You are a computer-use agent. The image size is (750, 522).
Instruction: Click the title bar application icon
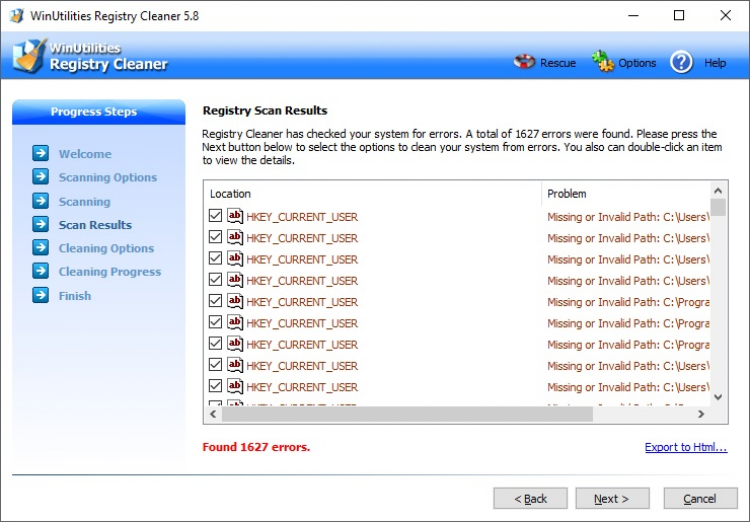[x=17, y=16]
